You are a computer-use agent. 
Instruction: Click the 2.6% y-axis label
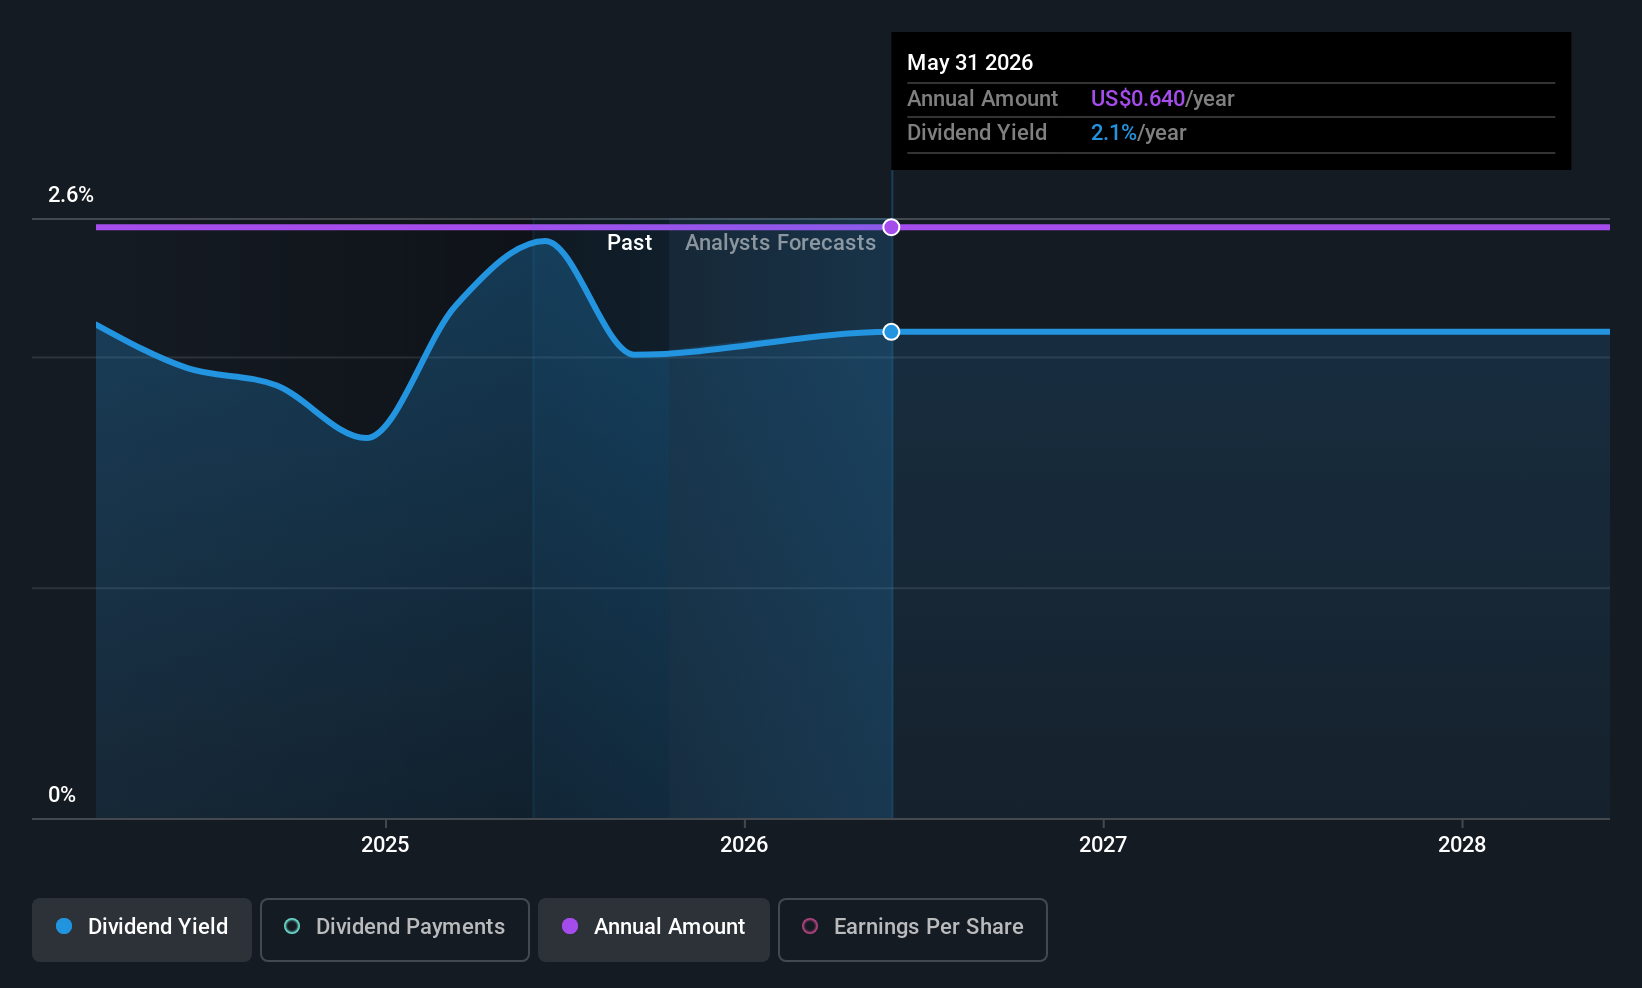pos(71,195)
